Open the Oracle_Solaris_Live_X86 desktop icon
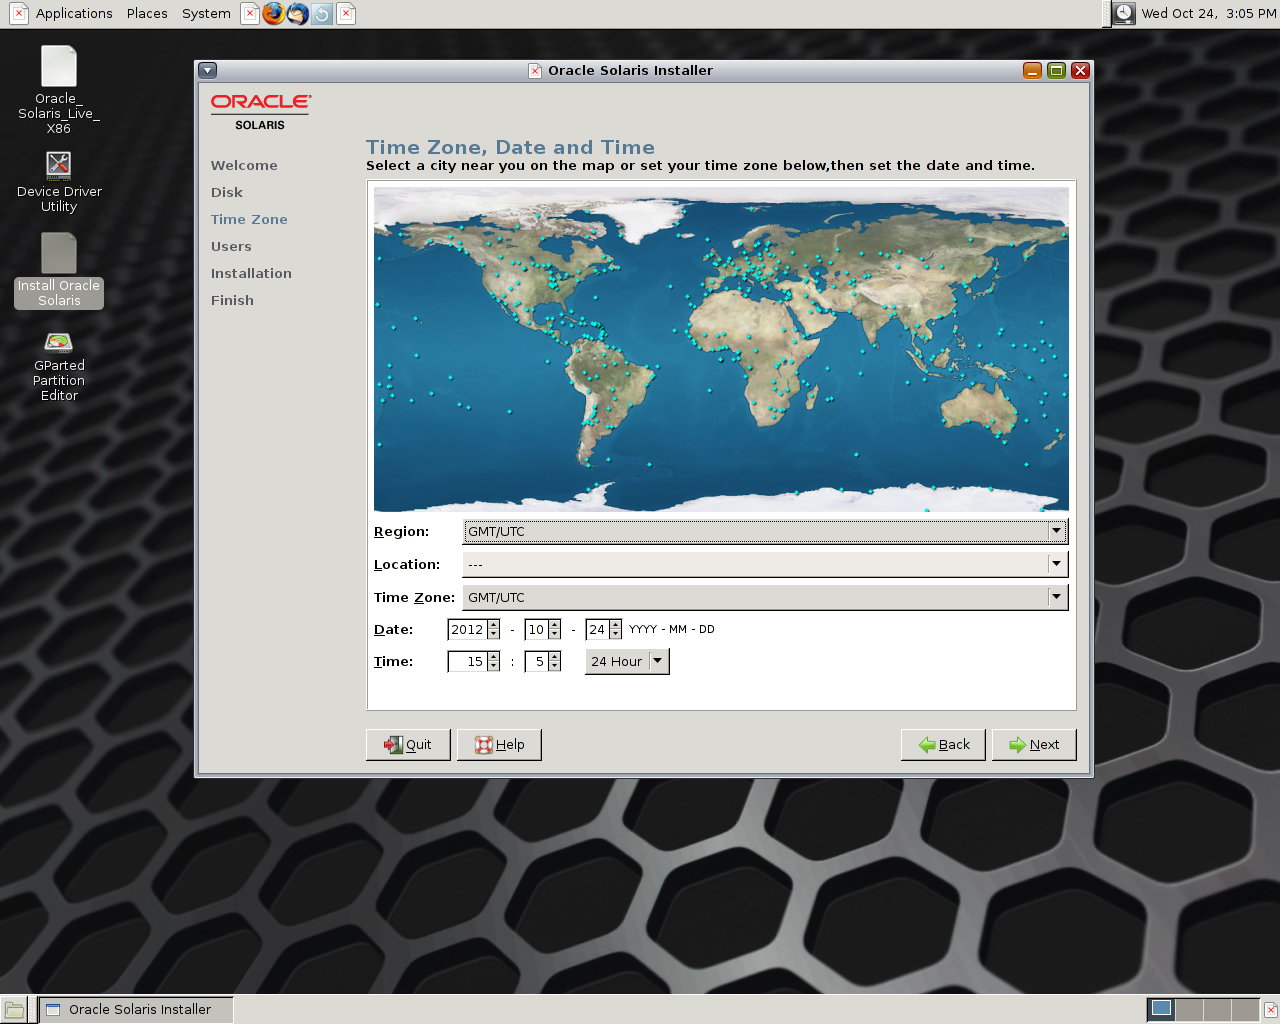Viewport: 1280px width, 1024px height. pyautogui.click(x=58, y=89)
